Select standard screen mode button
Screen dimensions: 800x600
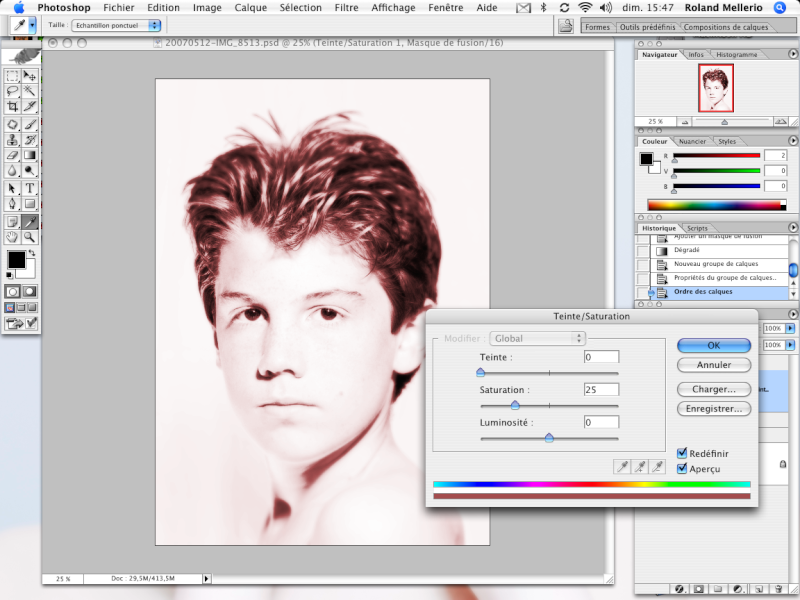click(10, 308)
